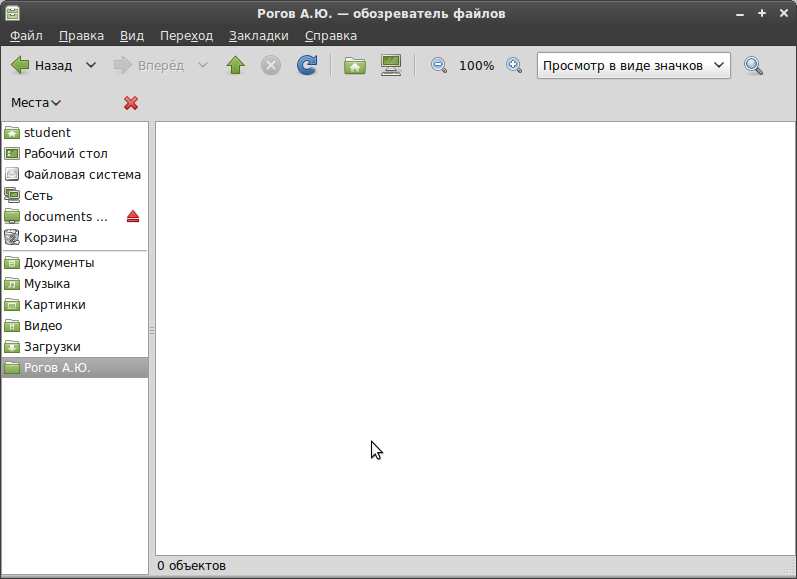The image size is (797, 579).
Task: Open the icon view mode combo box
Action: [x=633, y=66]
